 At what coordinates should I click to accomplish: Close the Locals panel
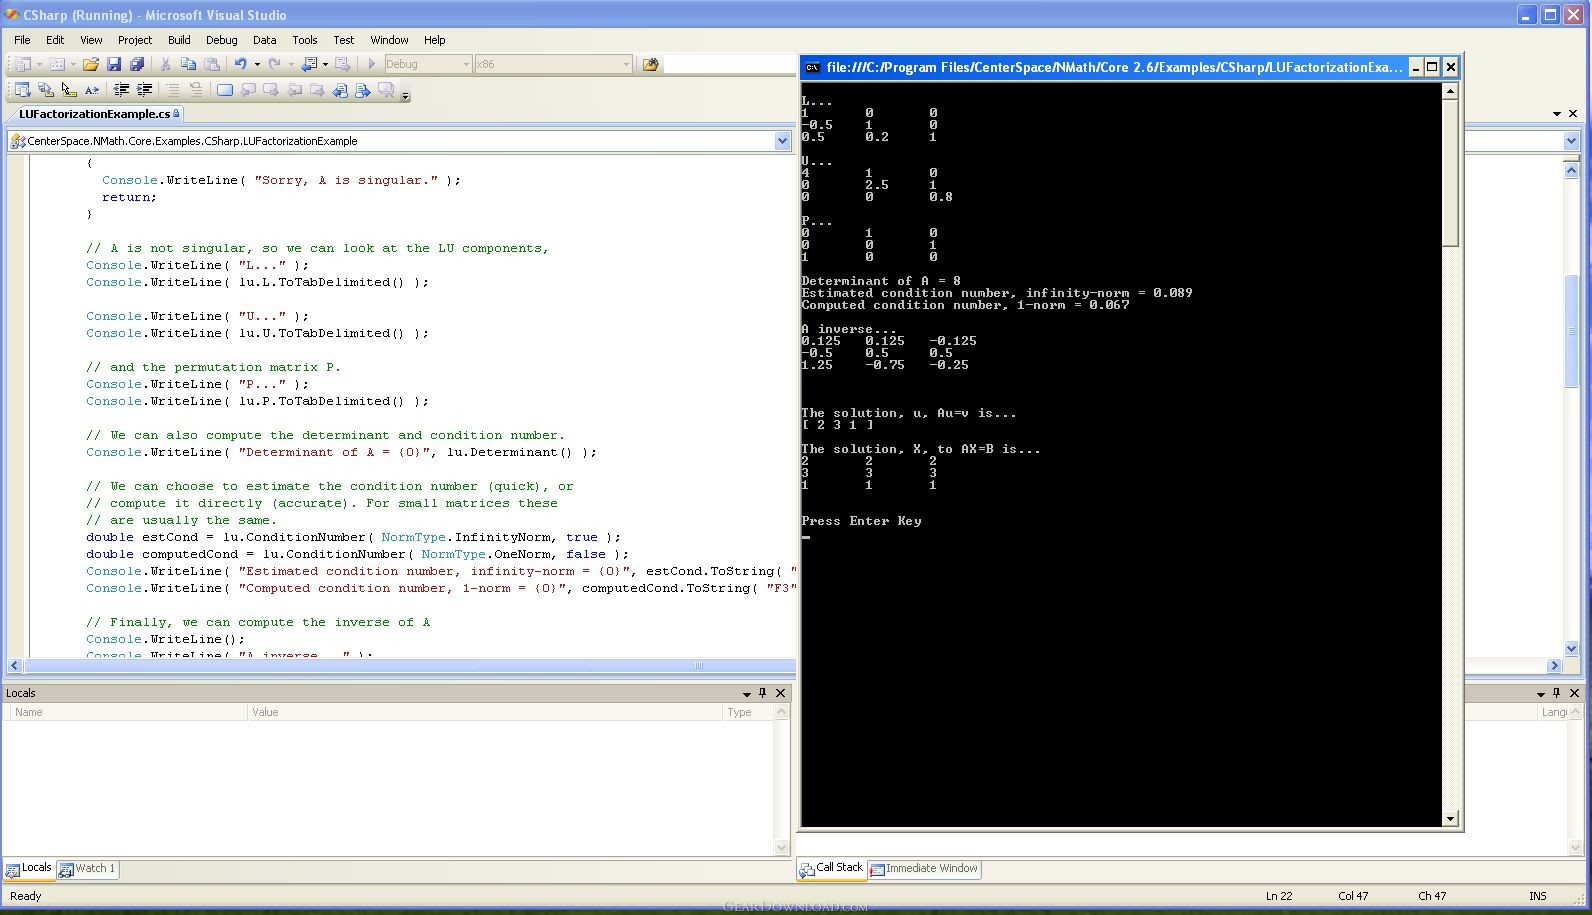pos(781,692)
